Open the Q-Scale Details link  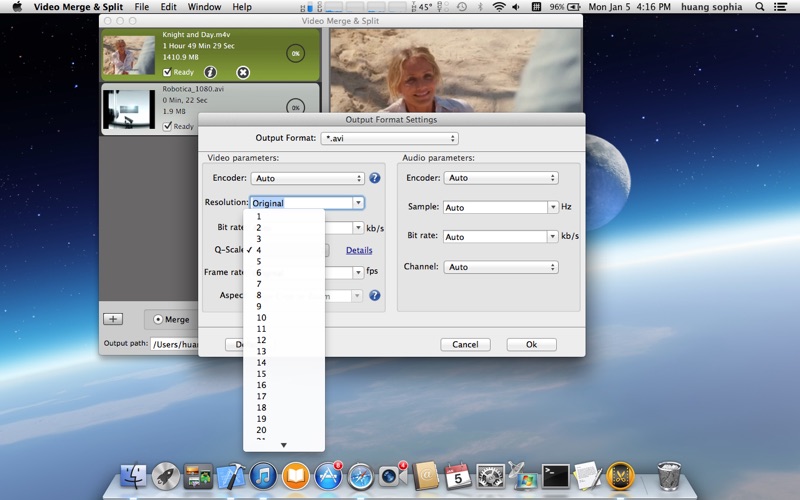[359, 250]
